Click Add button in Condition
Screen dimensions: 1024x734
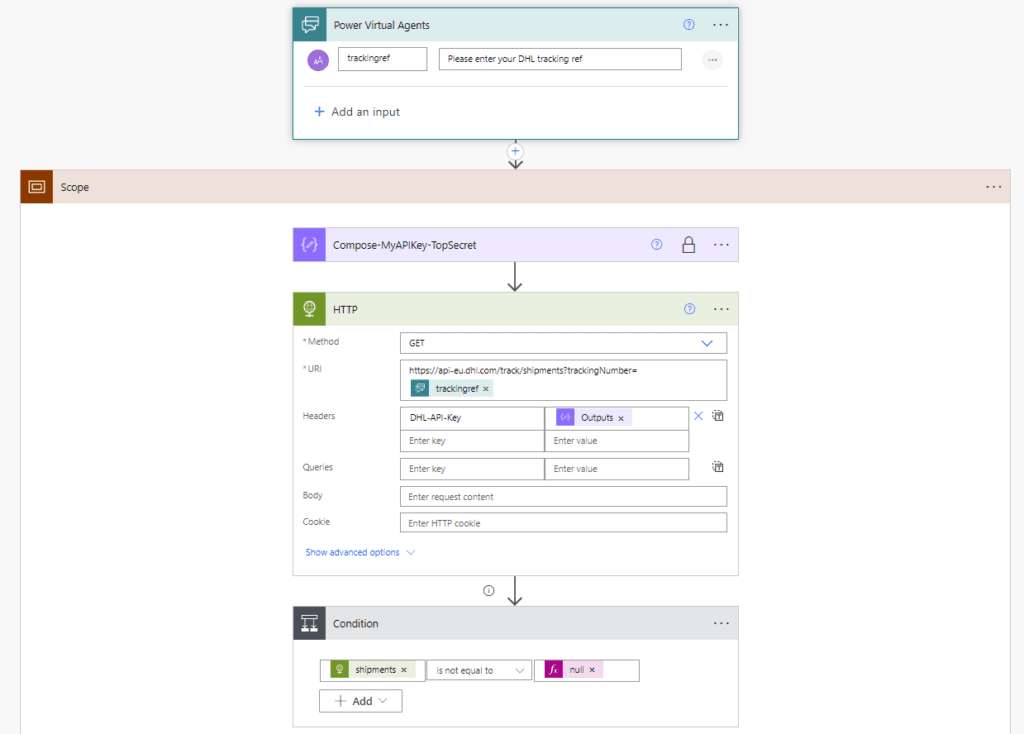pyautogui.click(x=361, y=701)
